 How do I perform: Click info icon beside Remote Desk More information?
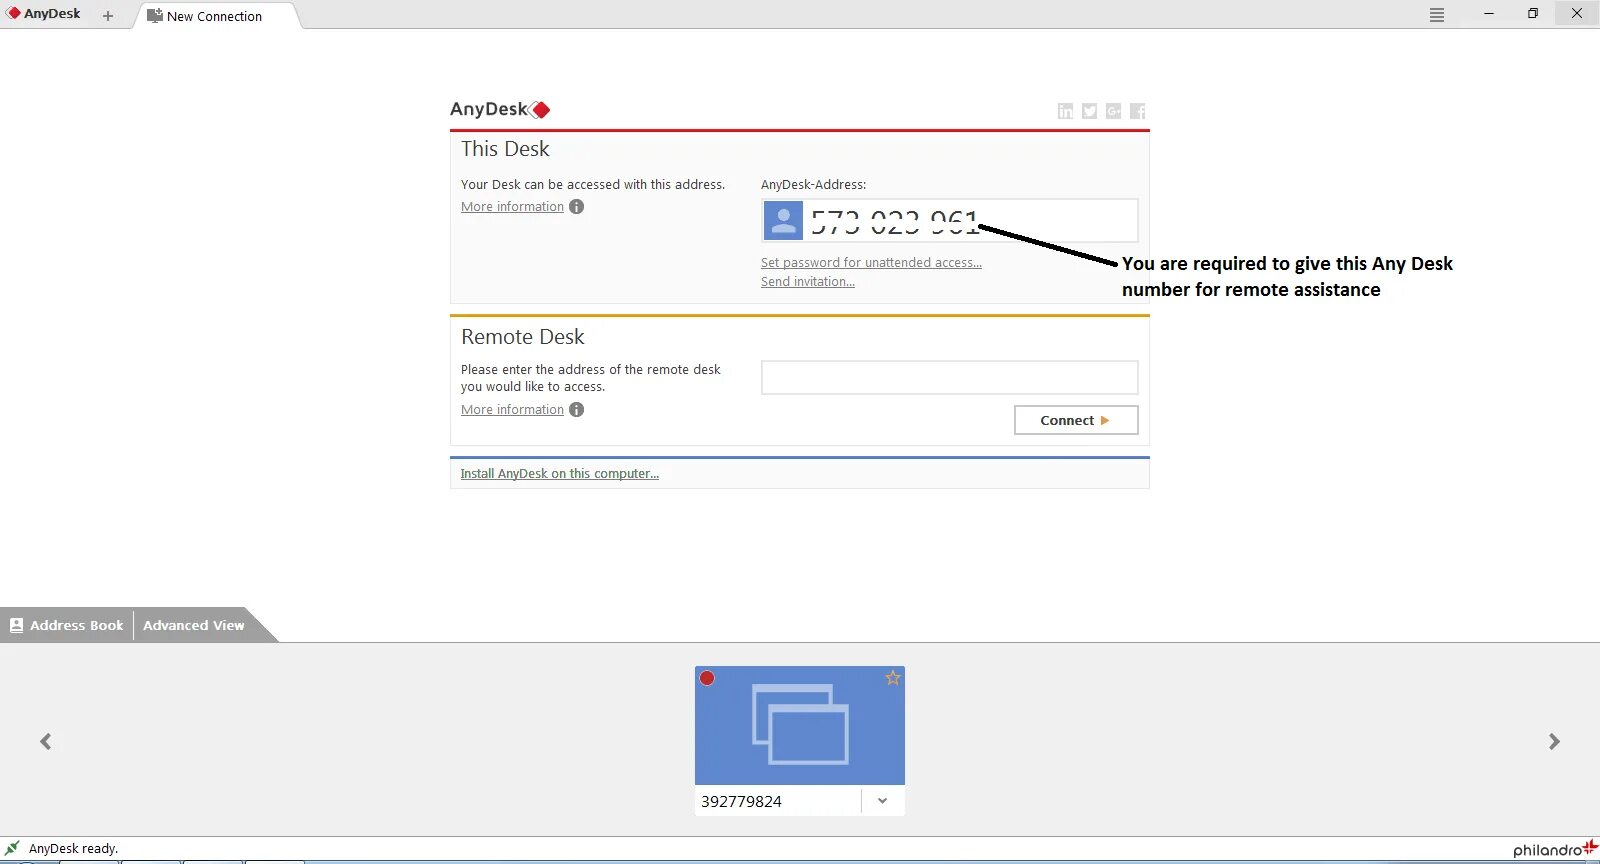pos(576,410)
